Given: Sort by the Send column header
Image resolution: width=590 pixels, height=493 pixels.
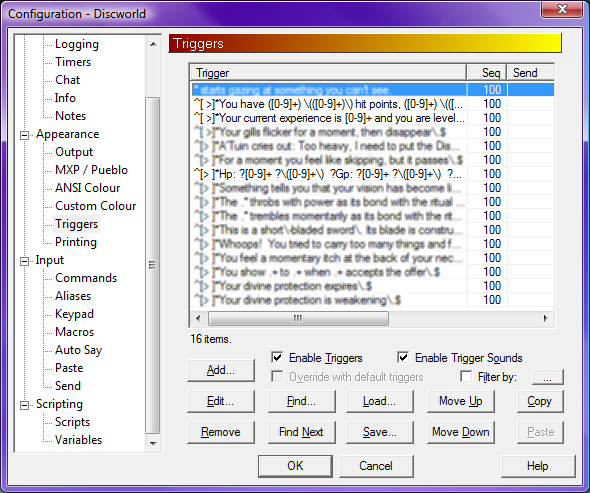Looking at the screenshot, I should (x=531, y=73).
